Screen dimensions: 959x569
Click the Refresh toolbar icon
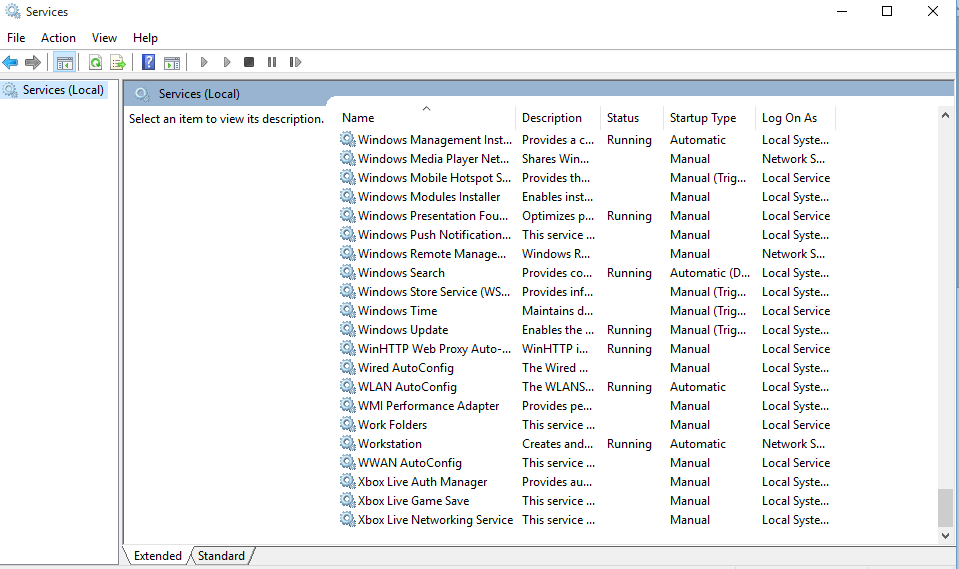95,62
